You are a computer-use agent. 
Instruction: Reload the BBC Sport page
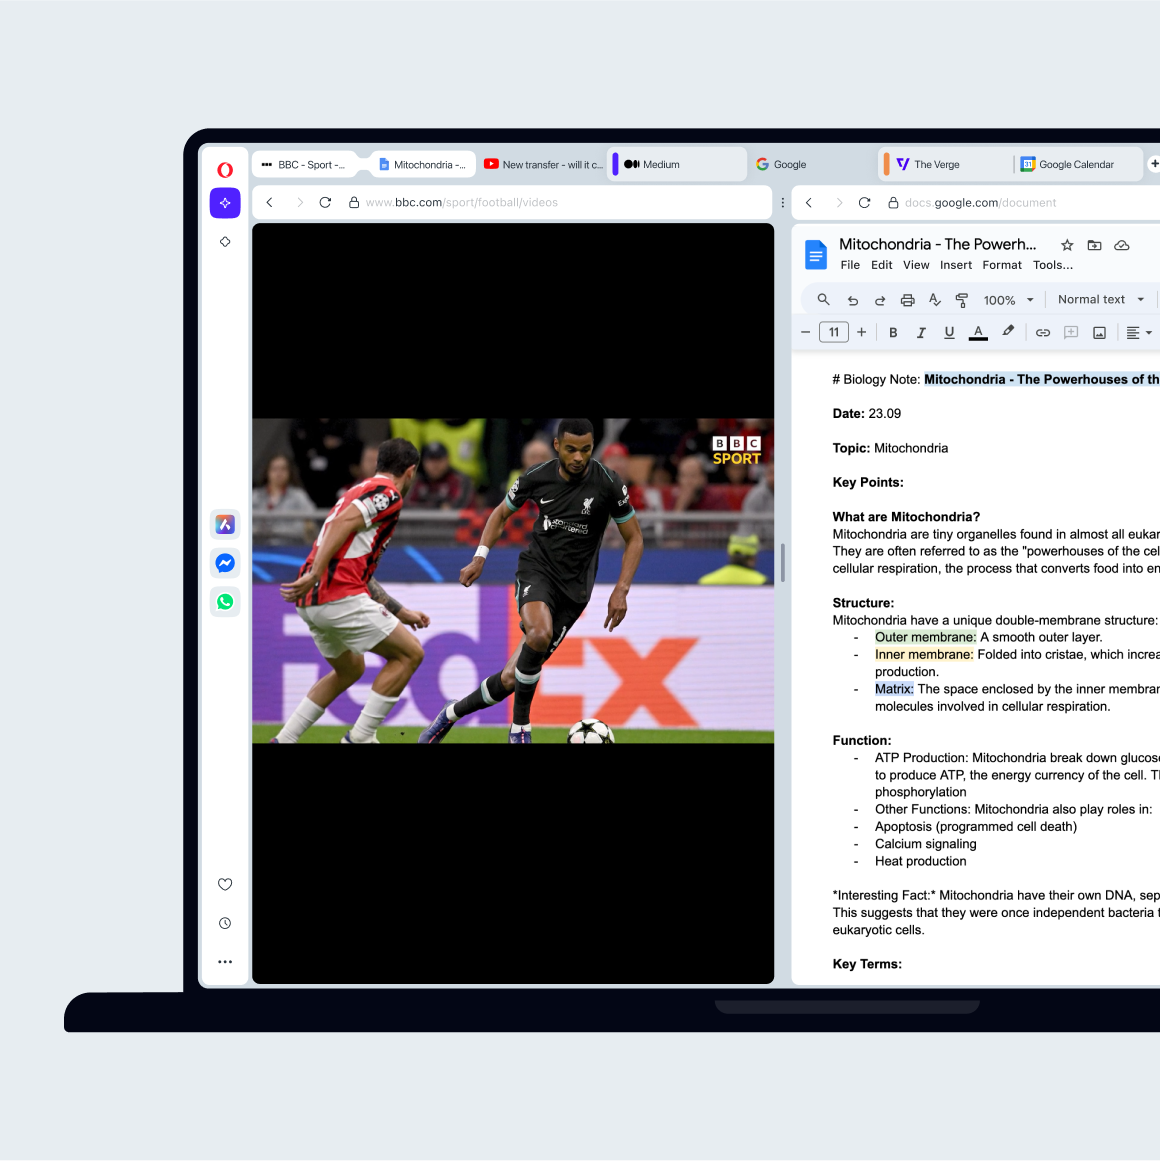click(325, 202)
